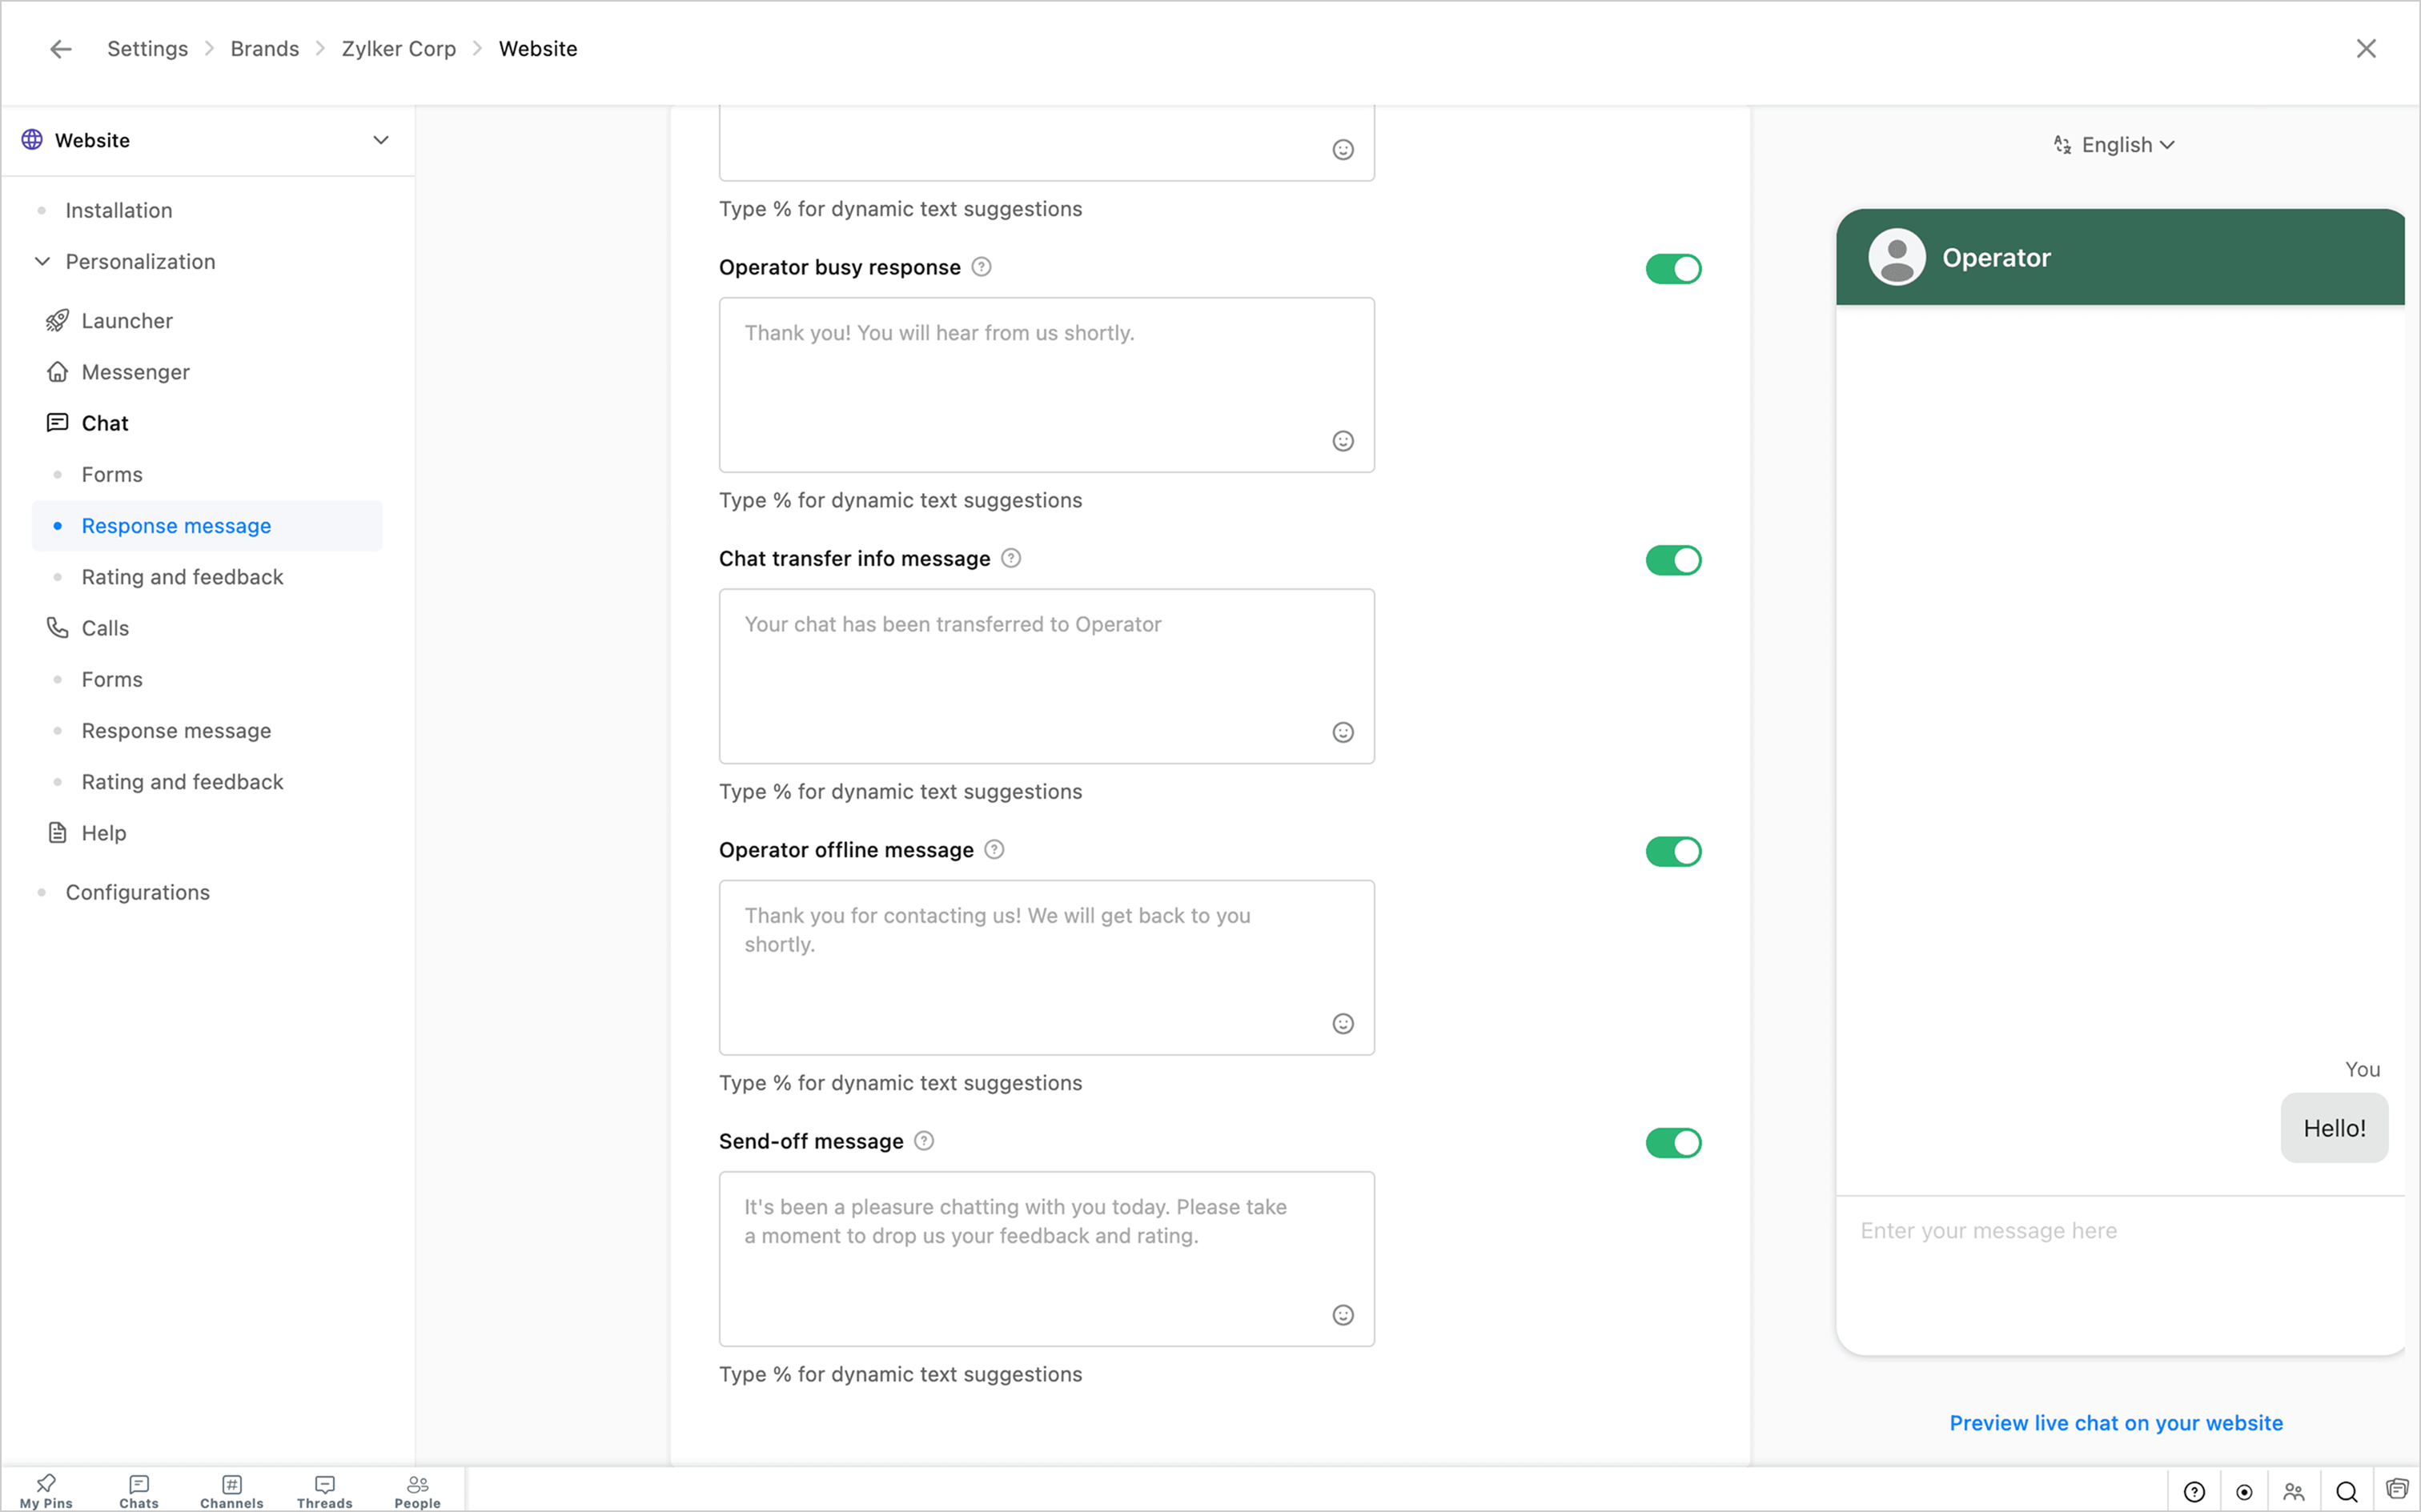Click Preview live chat on your website
The height and width of the screenshot is (1512, 2421).
click(x=2115, y=1423)
